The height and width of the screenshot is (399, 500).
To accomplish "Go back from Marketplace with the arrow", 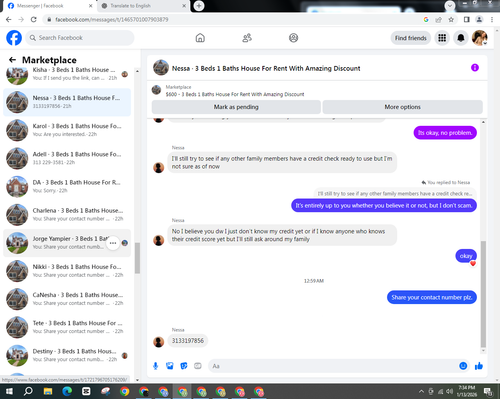I will tap(12, 60).
